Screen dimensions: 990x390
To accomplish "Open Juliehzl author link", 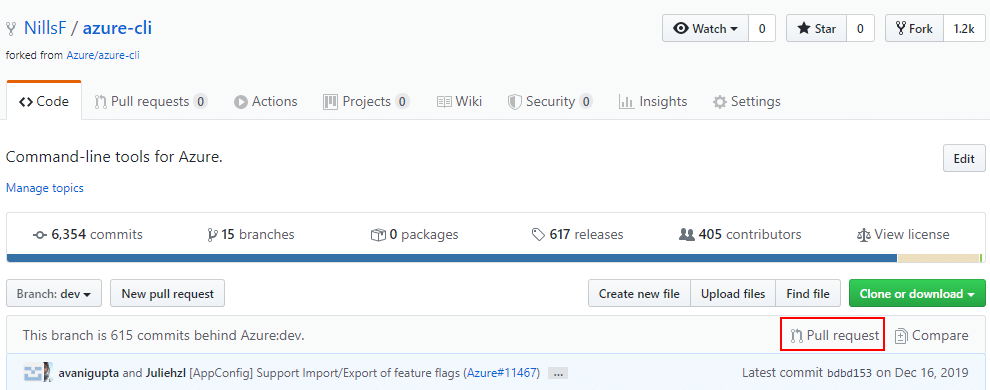I will (164, 373).
